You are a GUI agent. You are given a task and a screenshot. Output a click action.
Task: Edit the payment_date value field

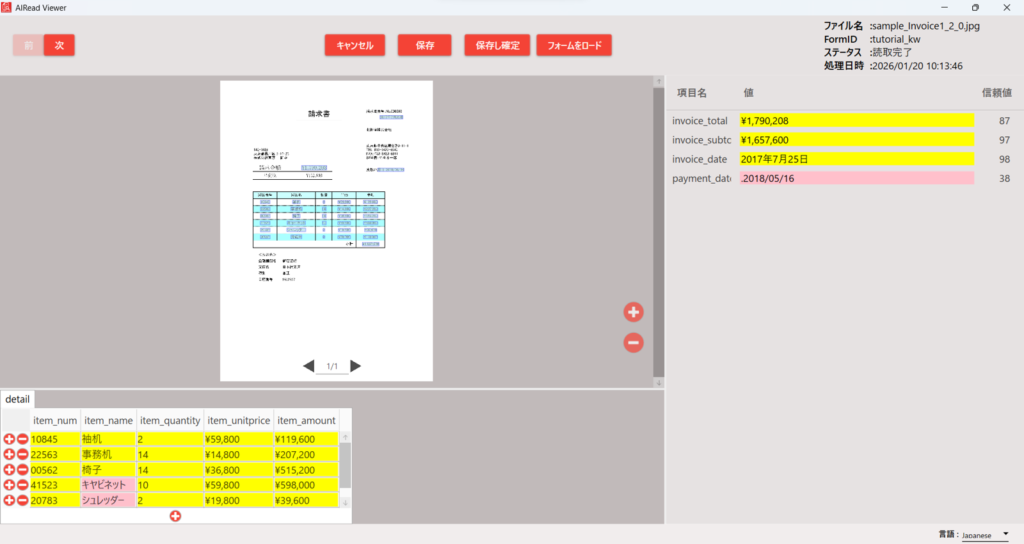856,178
